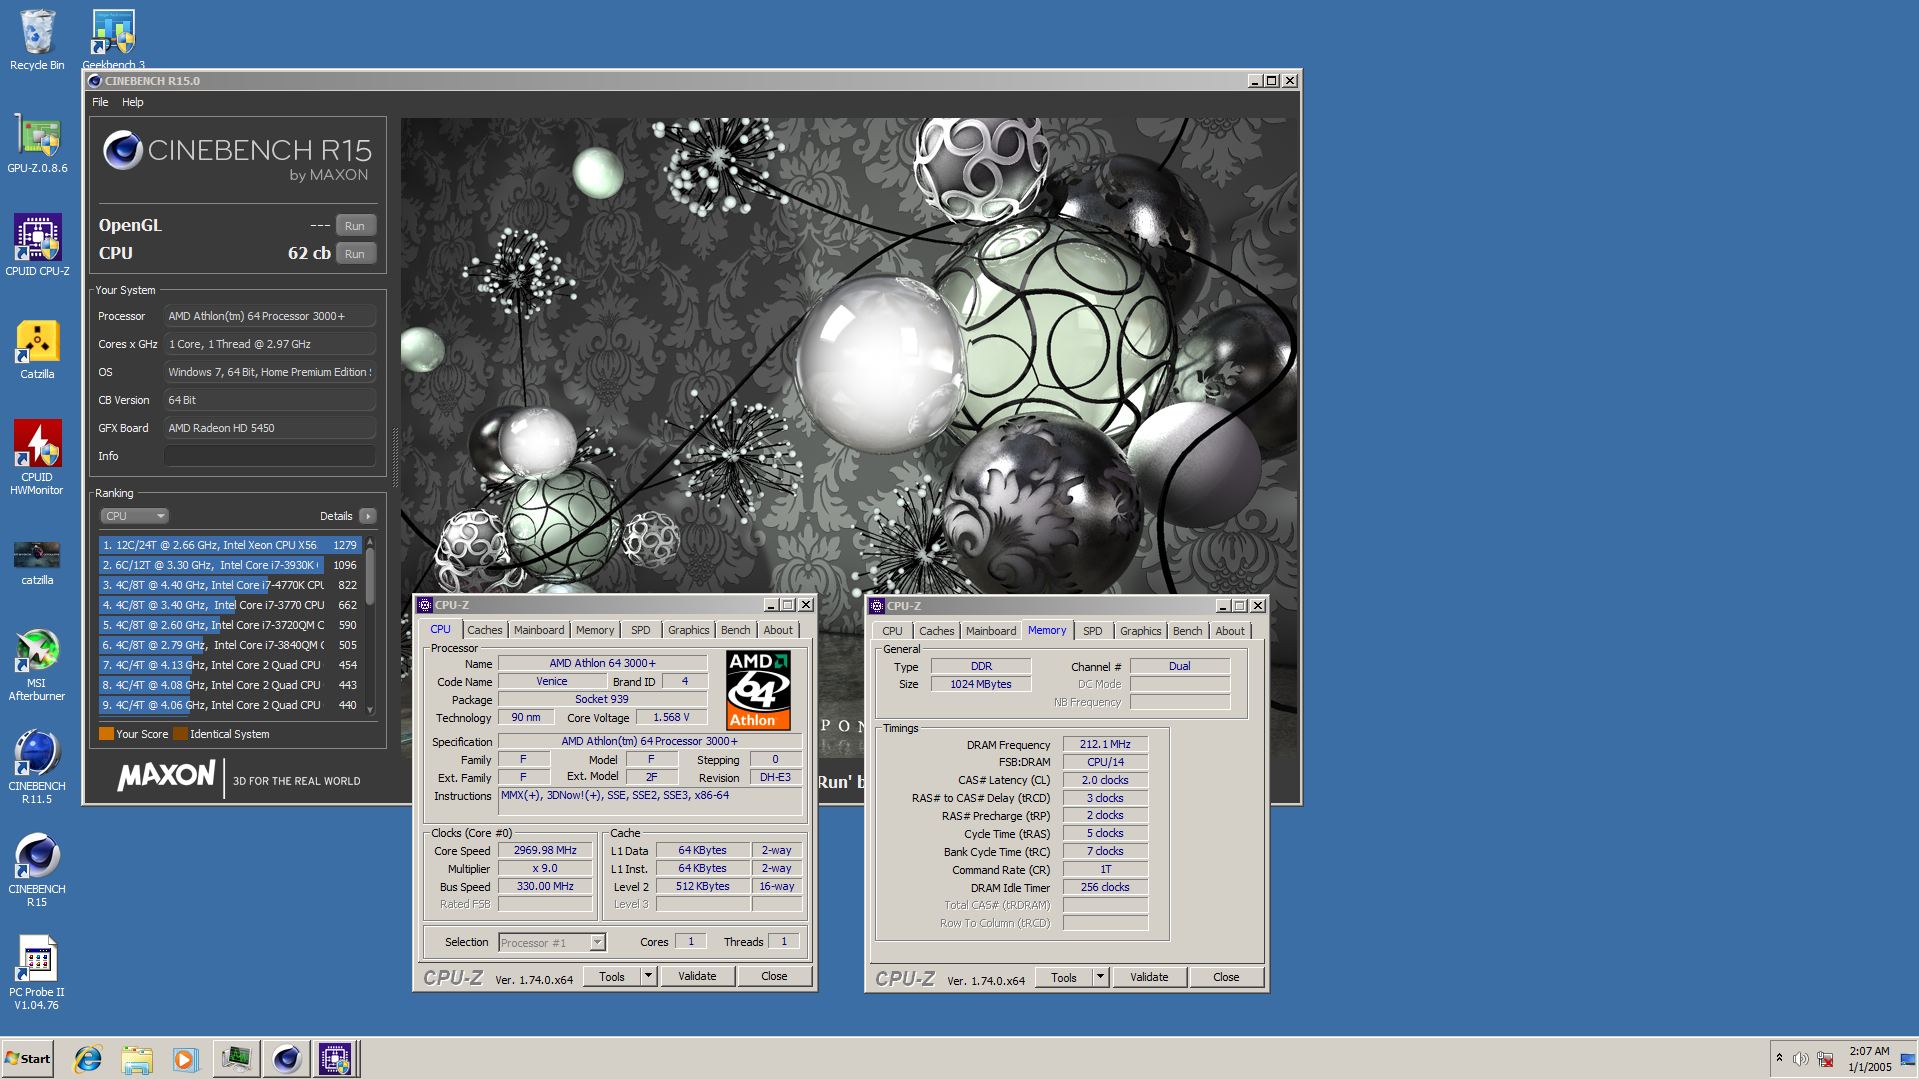Image resolution: width=1919 pixels, height=1079 pixels.
Task: Open Windows Media Player taskbar icon
Action: (185, 1058)
